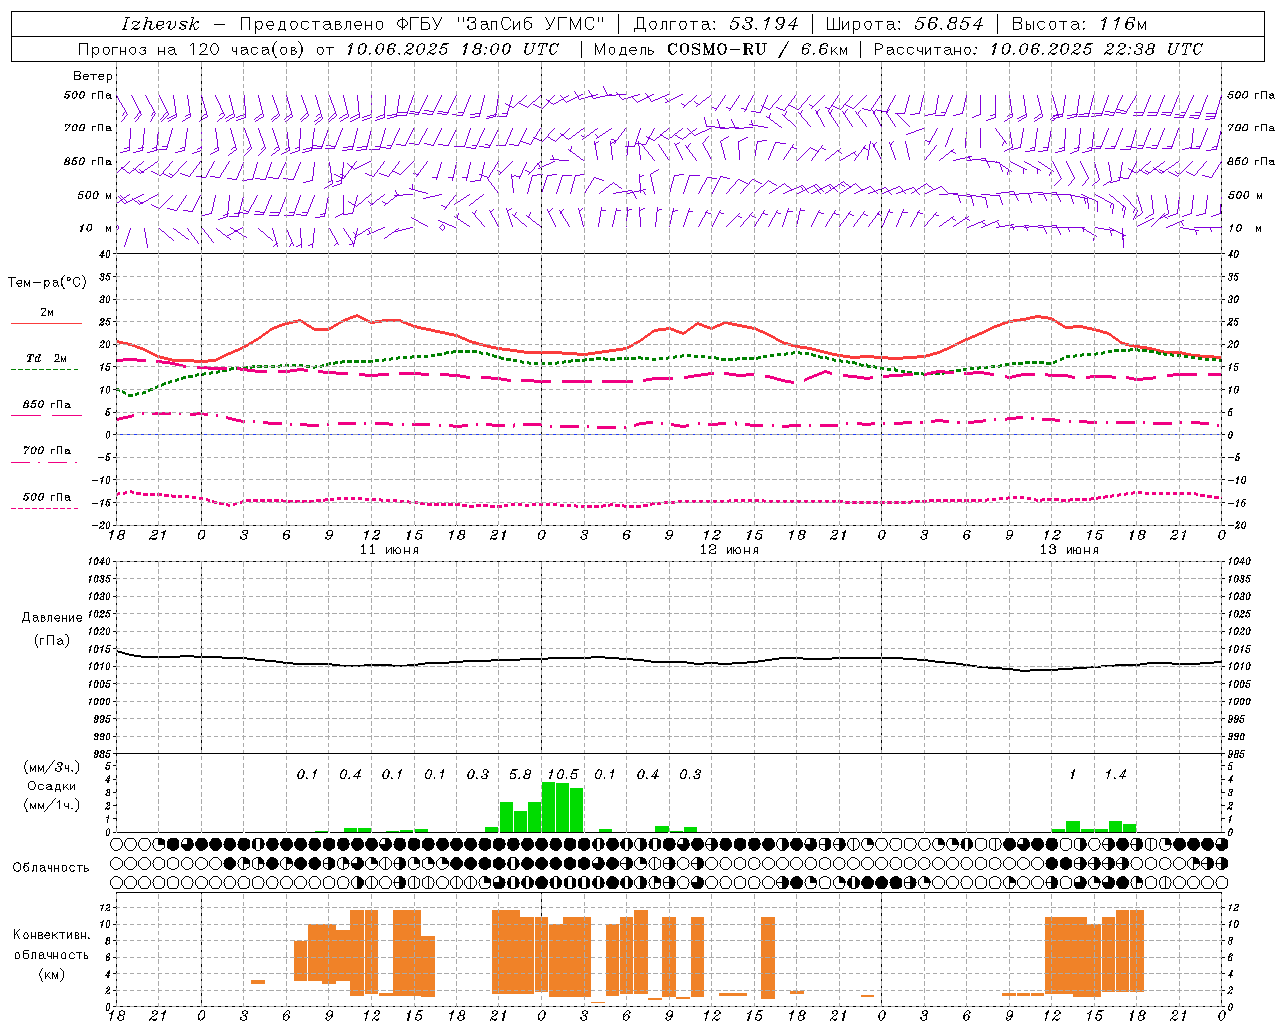The image size is (1280, 1024).
Task: Click the "Td 2м" dew point legend entry
Action: (46, 359)
